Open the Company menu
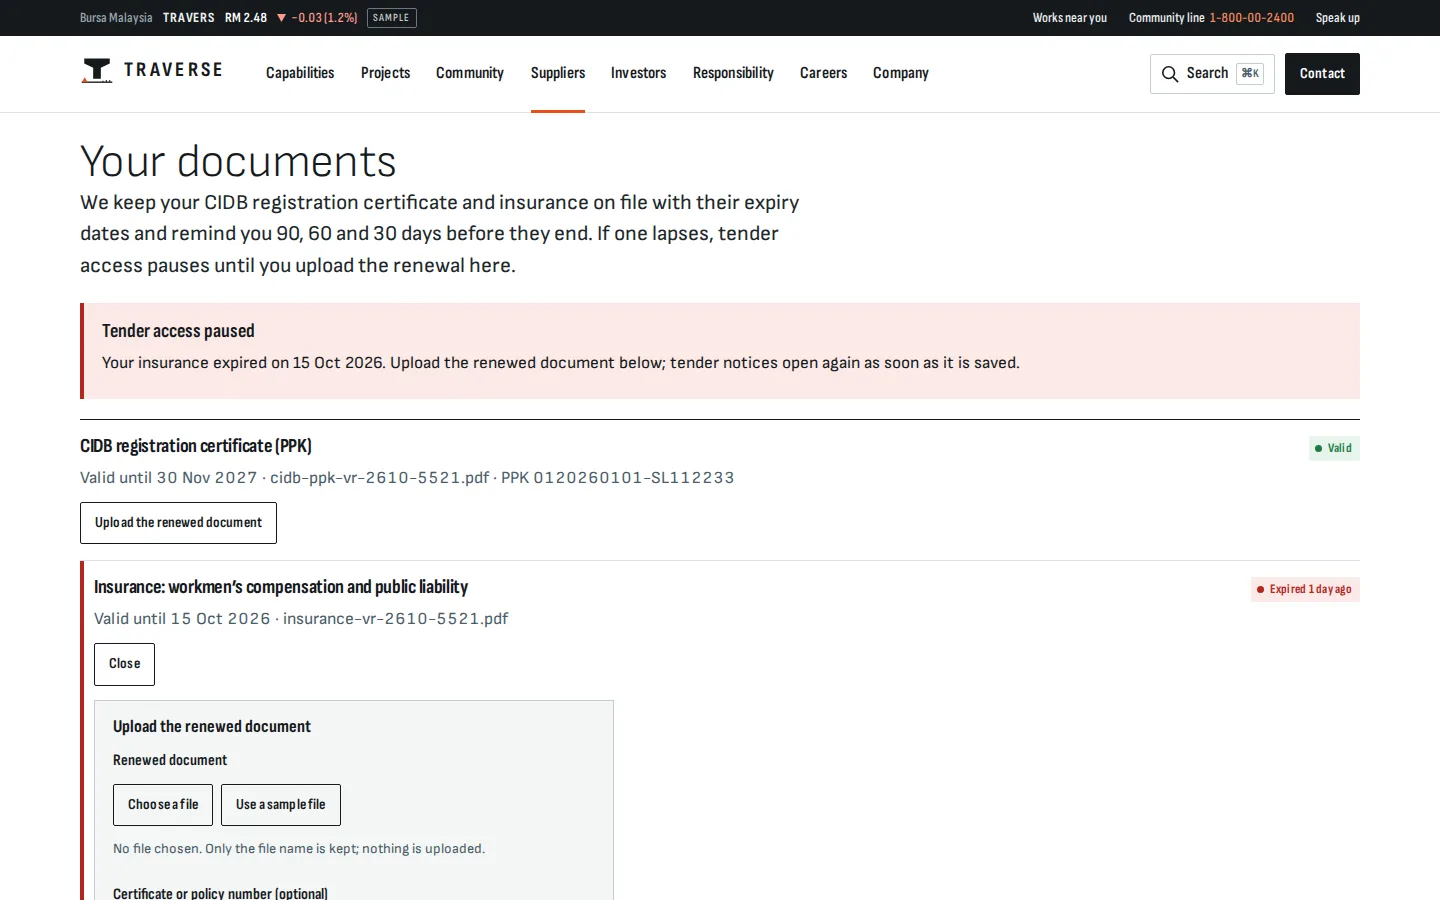 (900, 73)
